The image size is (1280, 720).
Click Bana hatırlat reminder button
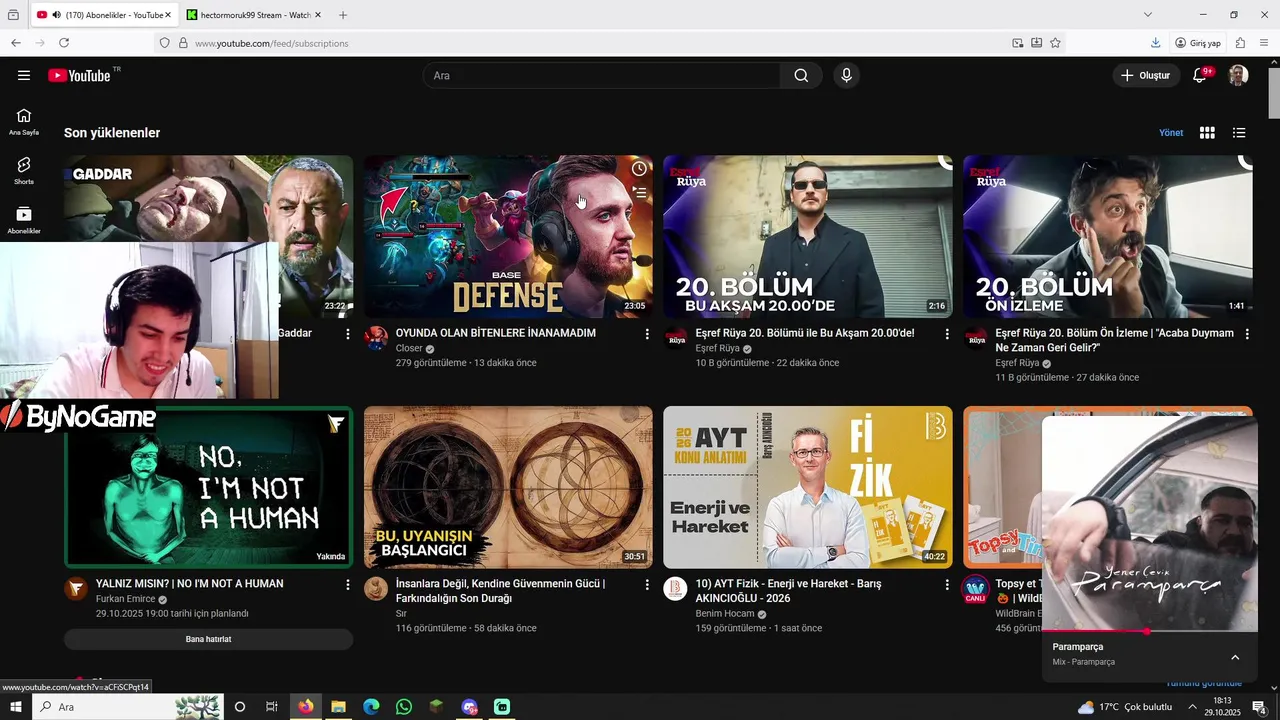tap(208, 639)
